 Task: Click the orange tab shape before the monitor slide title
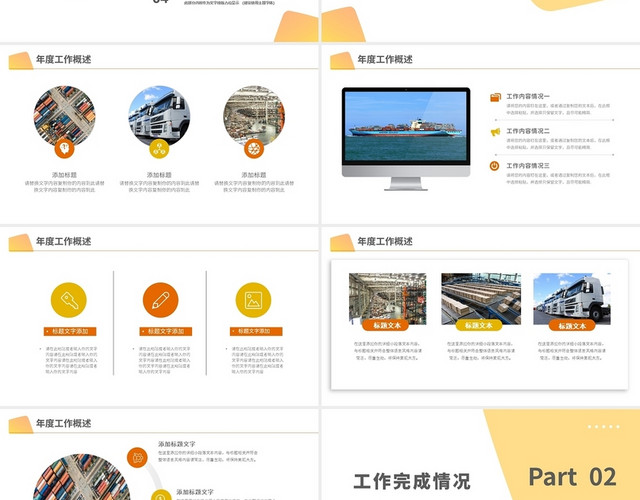(x=342, y=61)
